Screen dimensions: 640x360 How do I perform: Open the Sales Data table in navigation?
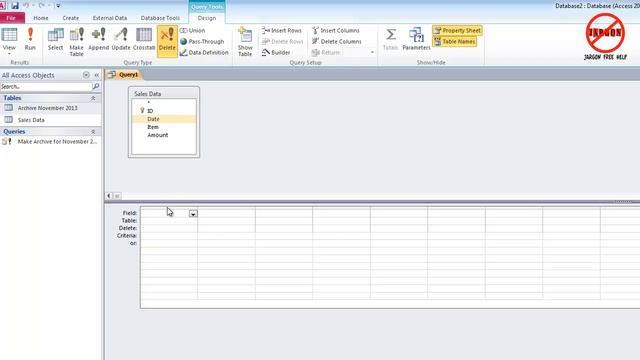coord(31,120)
